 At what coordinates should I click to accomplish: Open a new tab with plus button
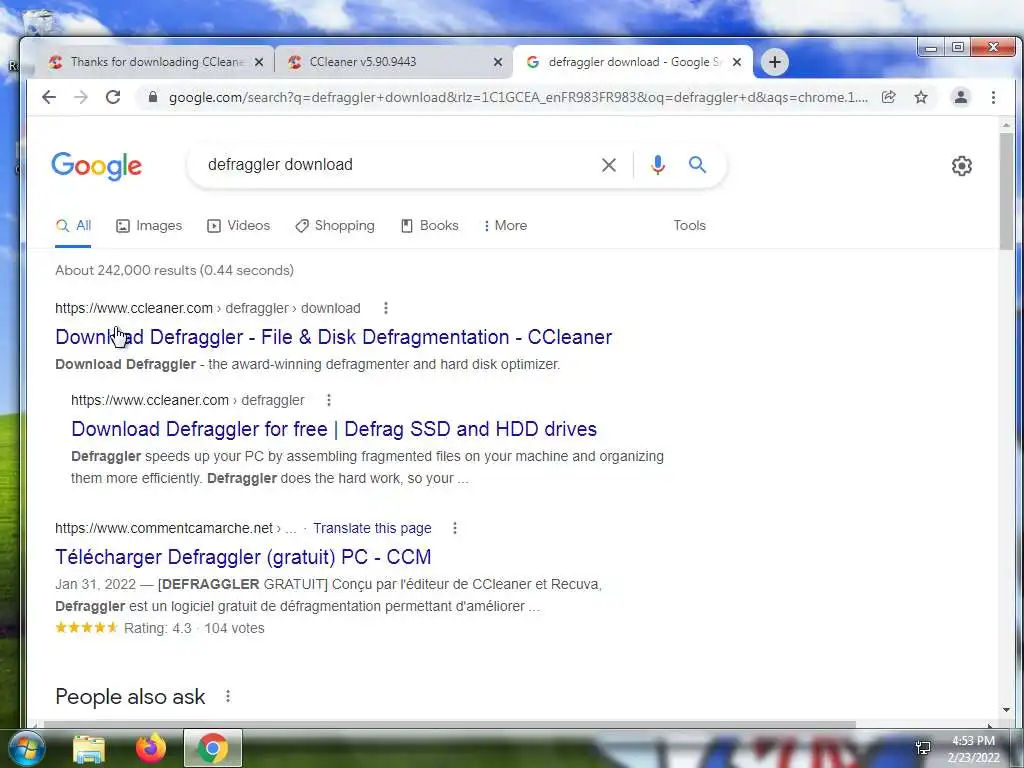pos(775,62)
